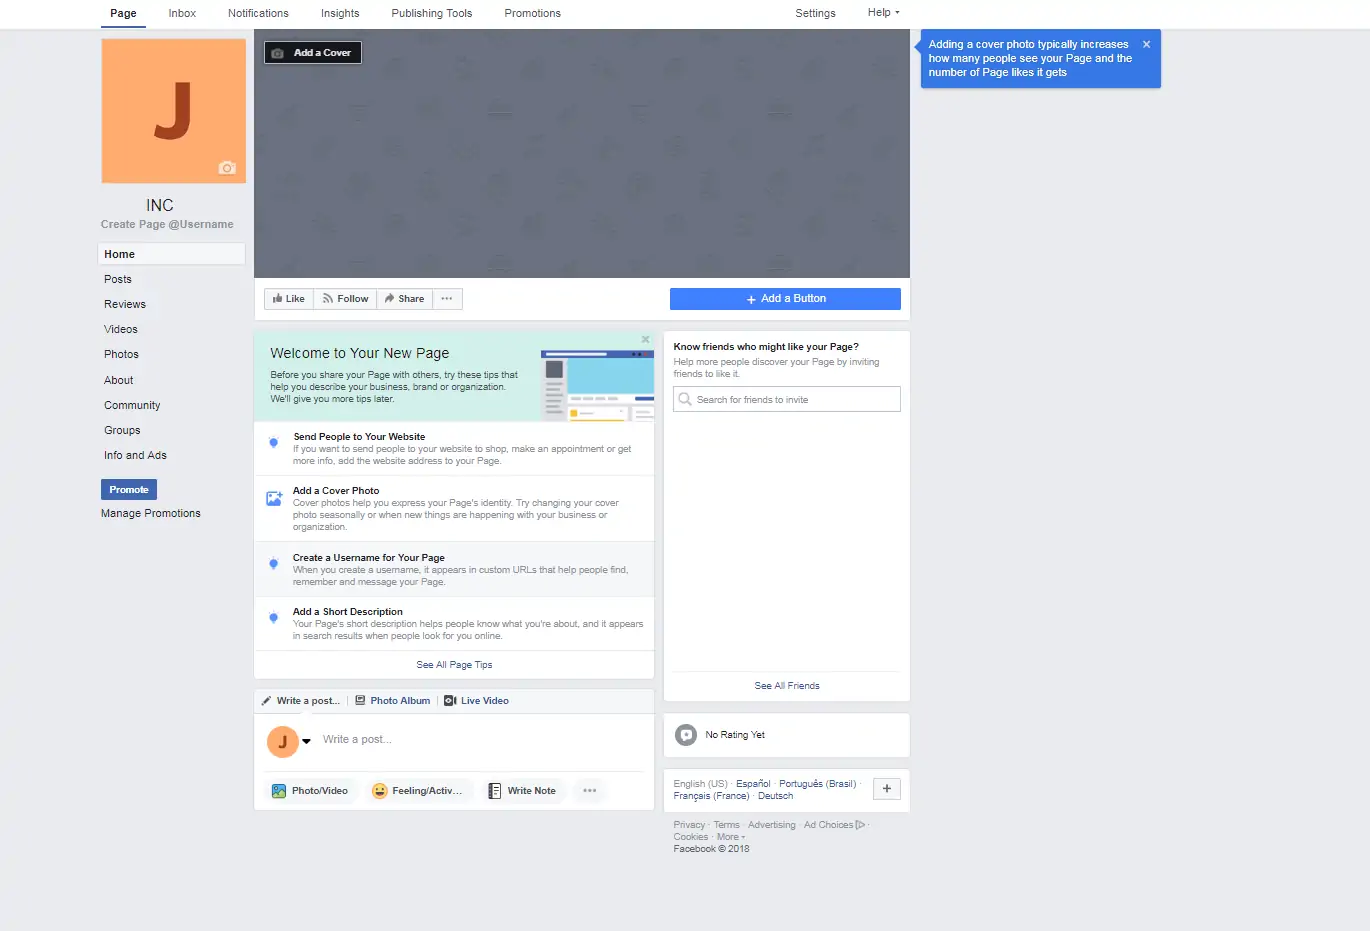Click the Like thumbs-up button
The image size is (1370, 931).
pyautogui.click(x=289, y=299)
